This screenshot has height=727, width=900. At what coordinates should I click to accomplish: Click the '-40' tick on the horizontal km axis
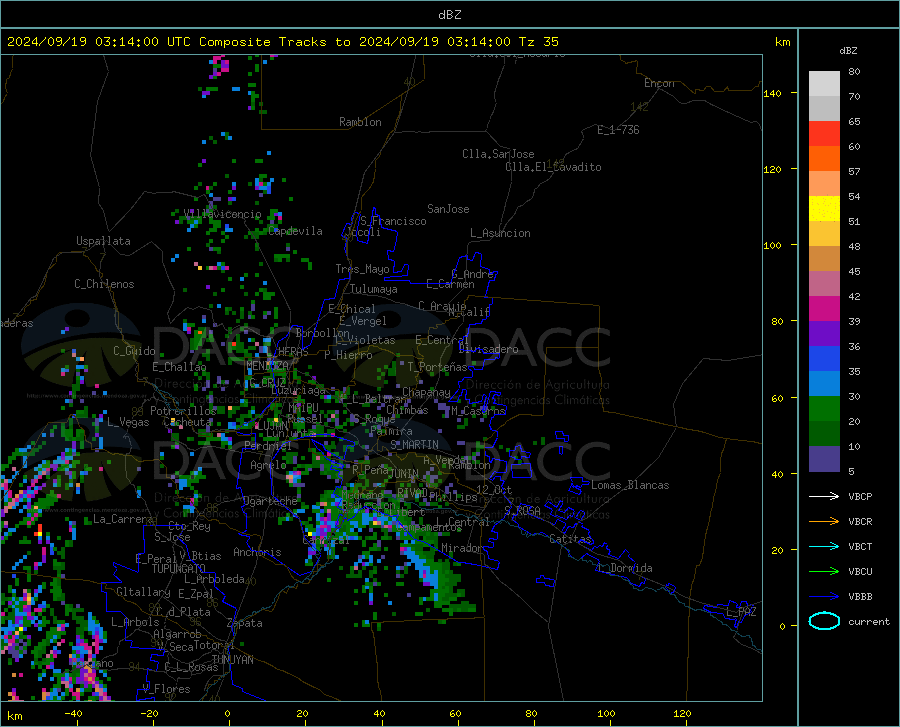[73, 713]
